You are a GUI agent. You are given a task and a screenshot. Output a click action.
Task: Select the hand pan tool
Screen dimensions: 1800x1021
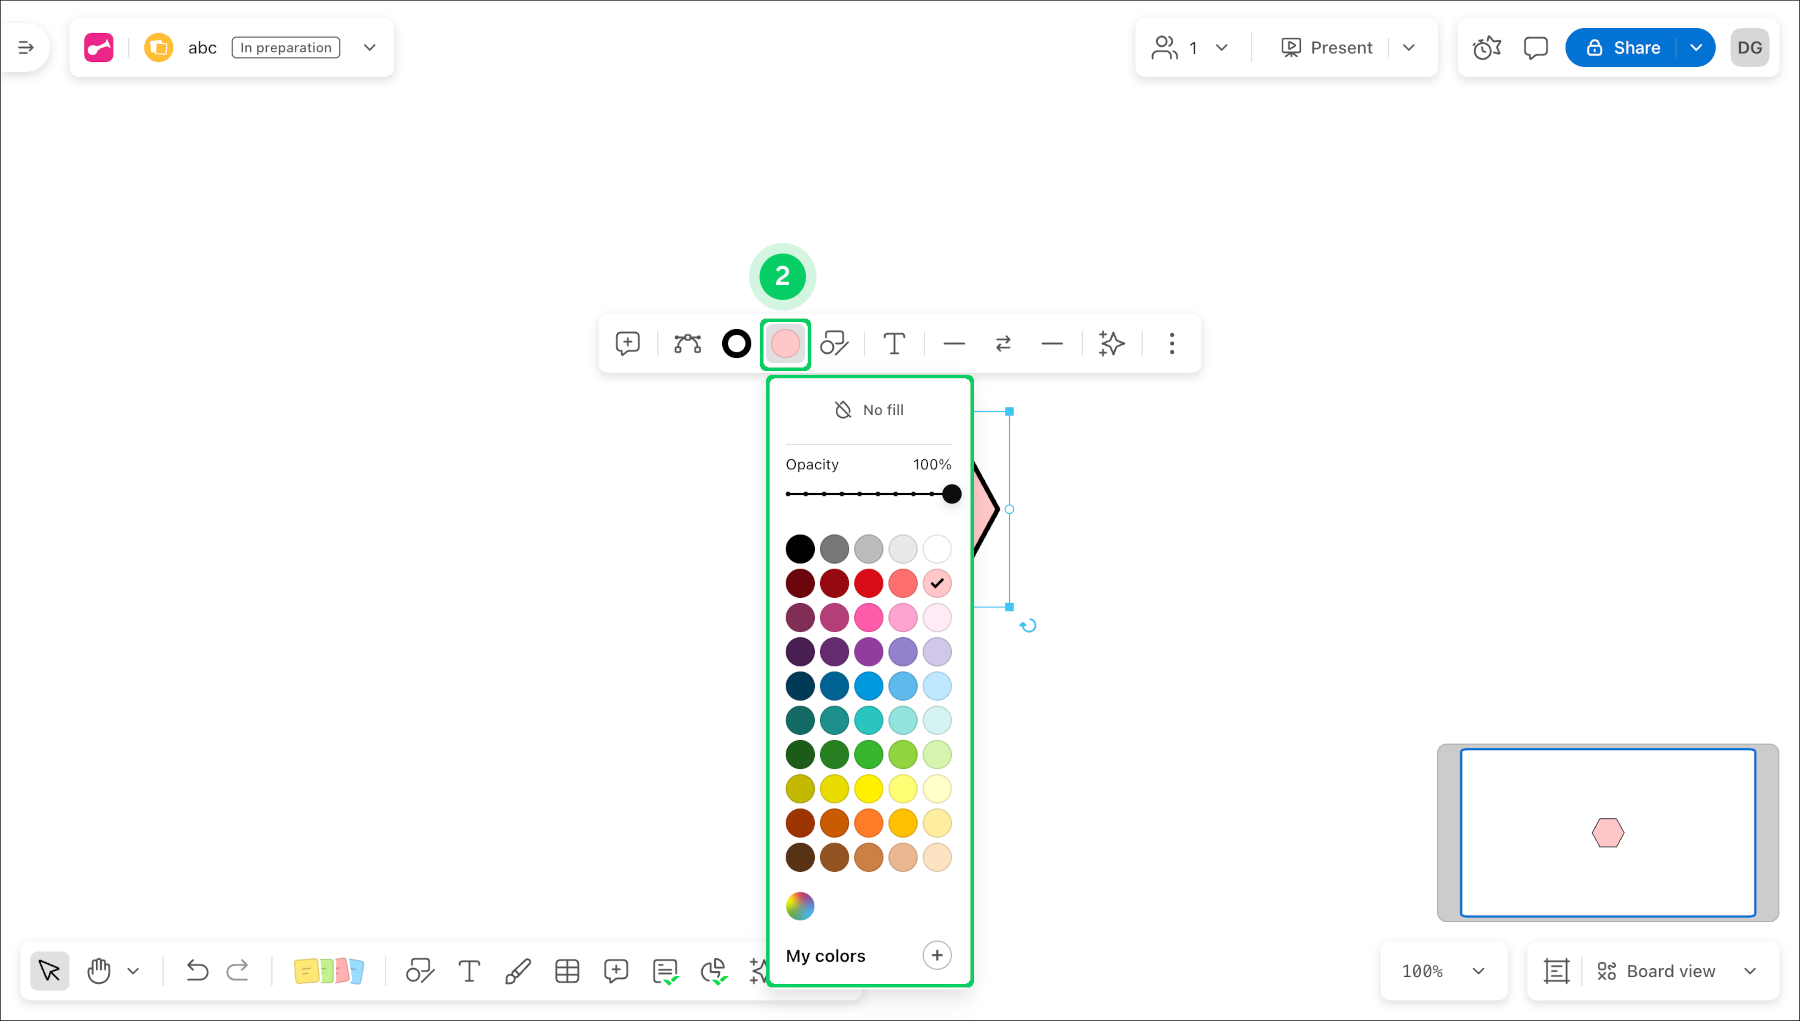pos(98,970)
